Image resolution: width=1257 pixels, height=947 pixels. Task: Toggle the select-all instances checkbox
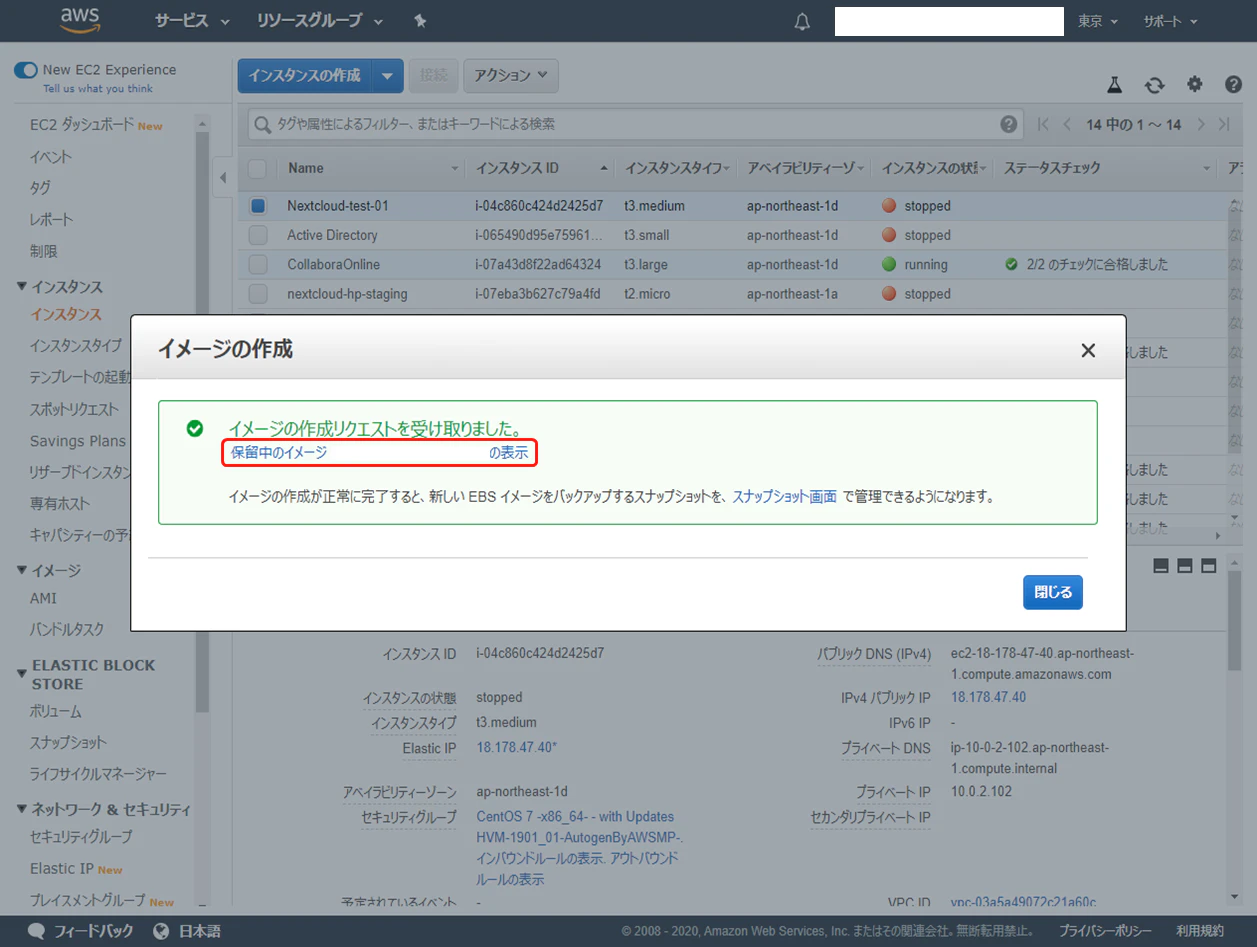pos(258,168)
